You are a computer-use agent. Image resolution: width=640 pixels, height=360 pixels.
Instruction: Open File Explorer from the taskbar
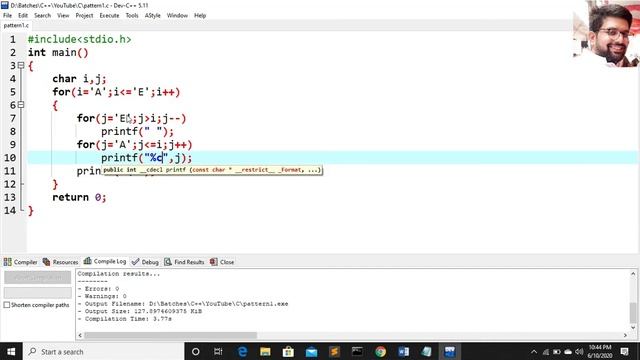[x=265, y=351]
